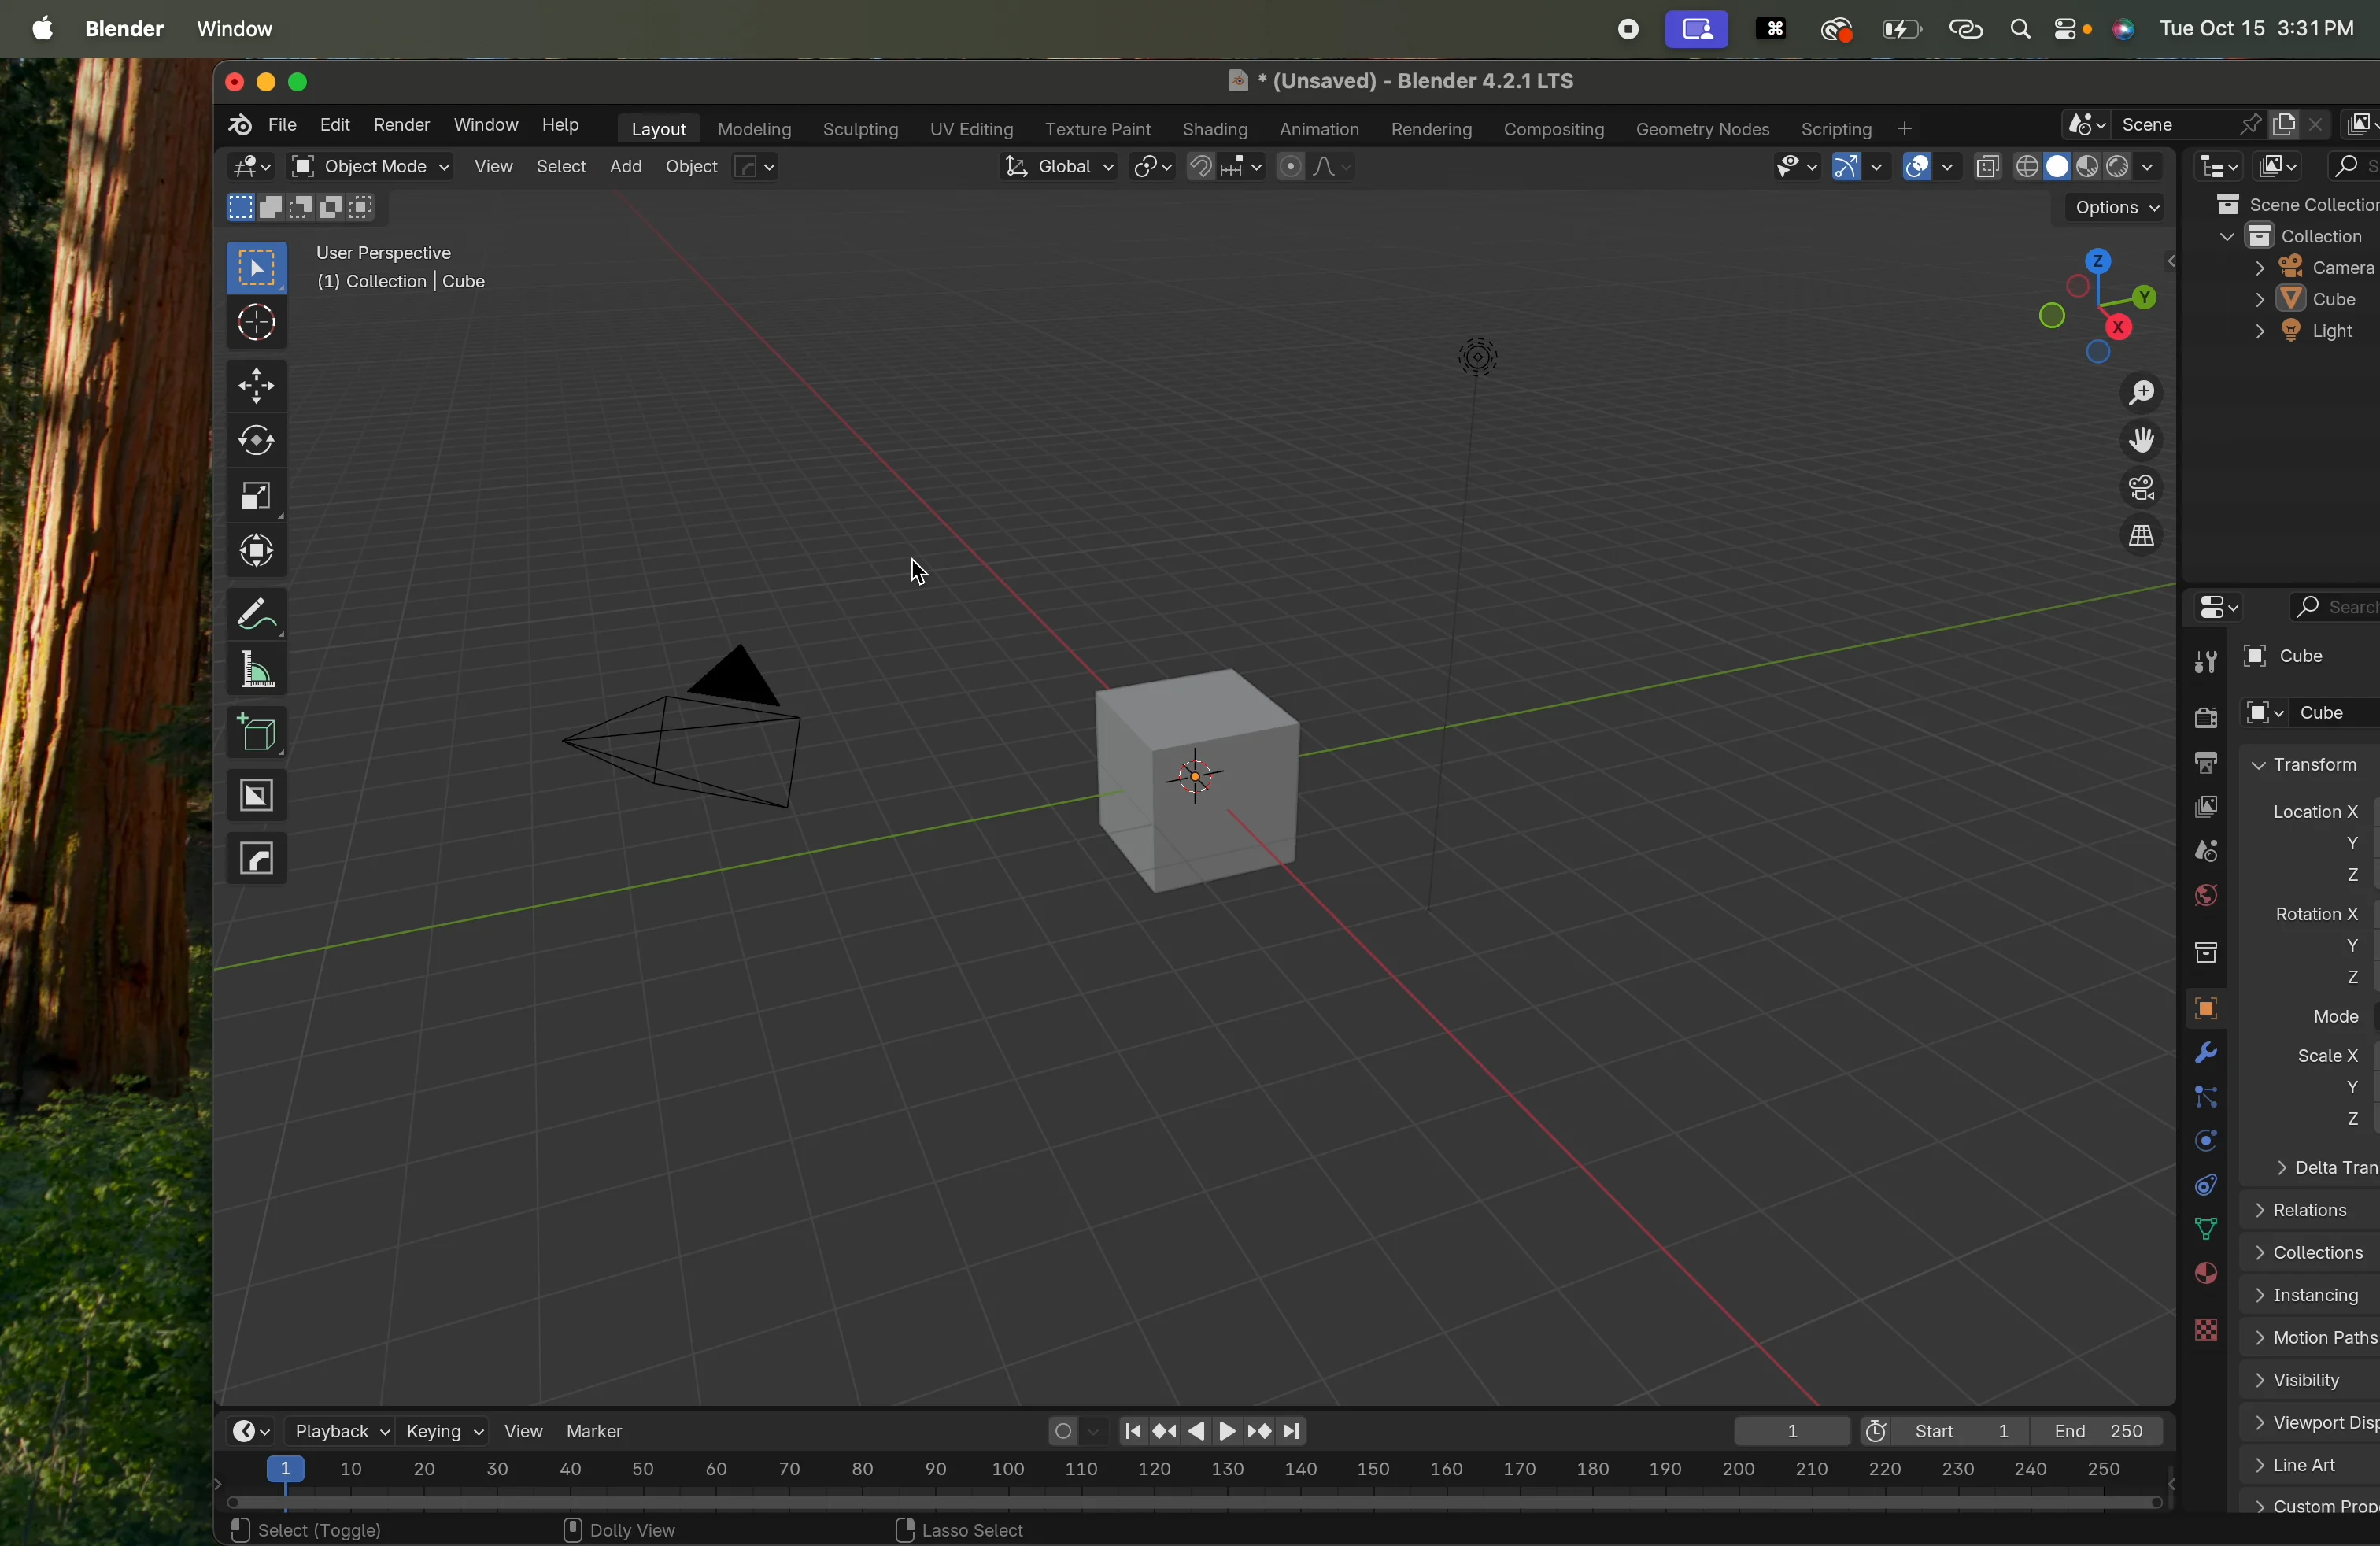The height and width of the screenshot is (1546, 2380).
Task: Toggle proportional editing in the header
Action: point(1290,167)
